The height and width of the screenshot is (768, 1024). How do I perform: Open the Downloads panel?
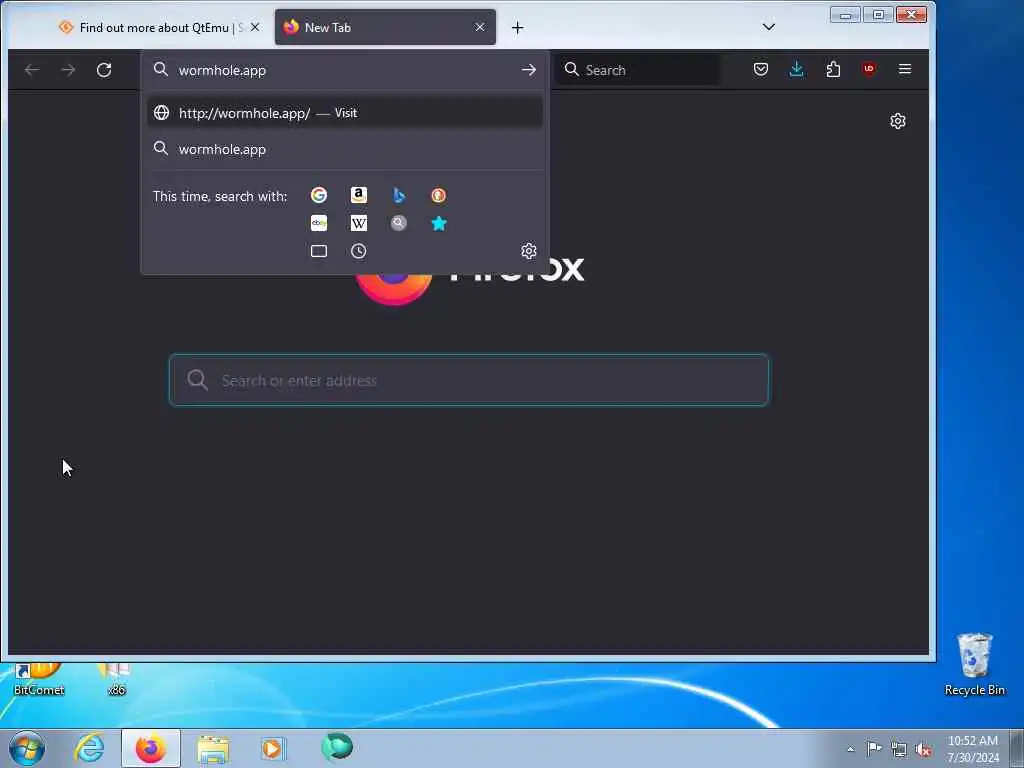click(796, 69)
